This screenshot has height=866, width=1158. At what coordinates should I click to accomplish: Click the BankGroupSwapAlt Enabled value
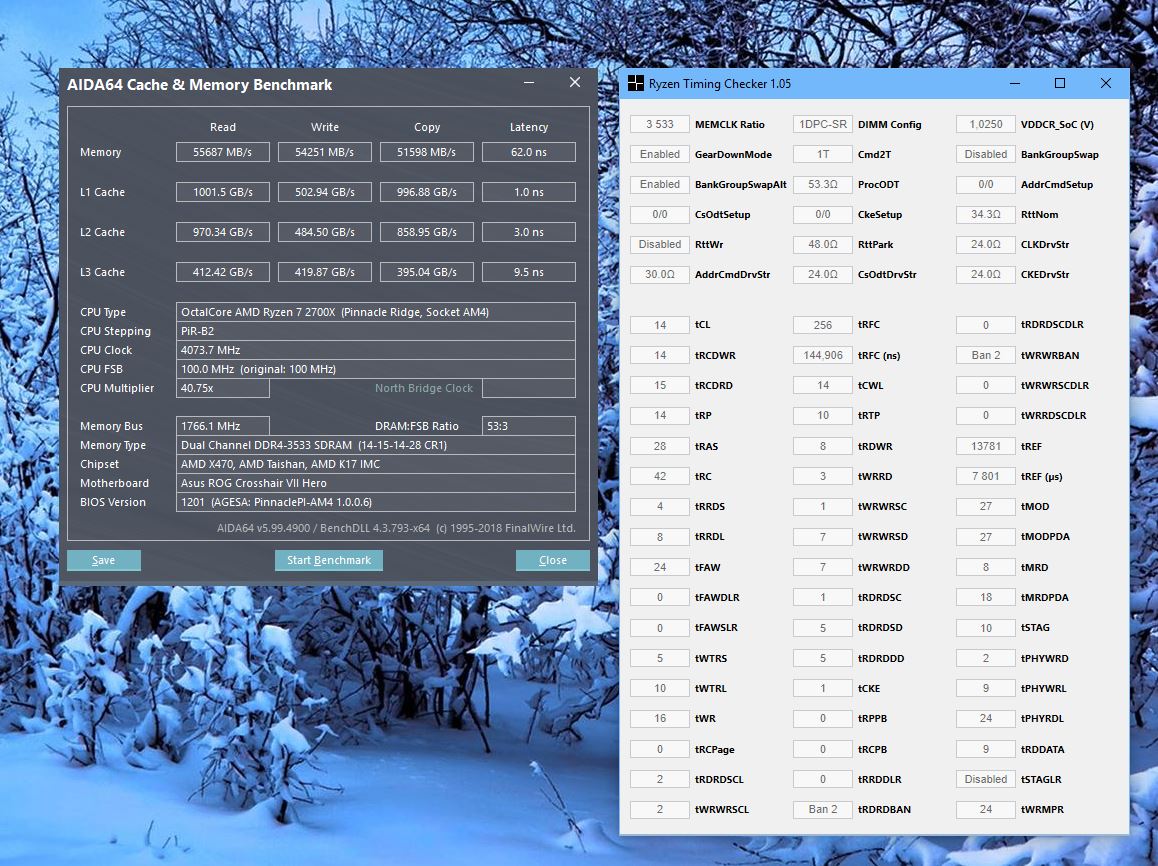(x=659, y=185)
